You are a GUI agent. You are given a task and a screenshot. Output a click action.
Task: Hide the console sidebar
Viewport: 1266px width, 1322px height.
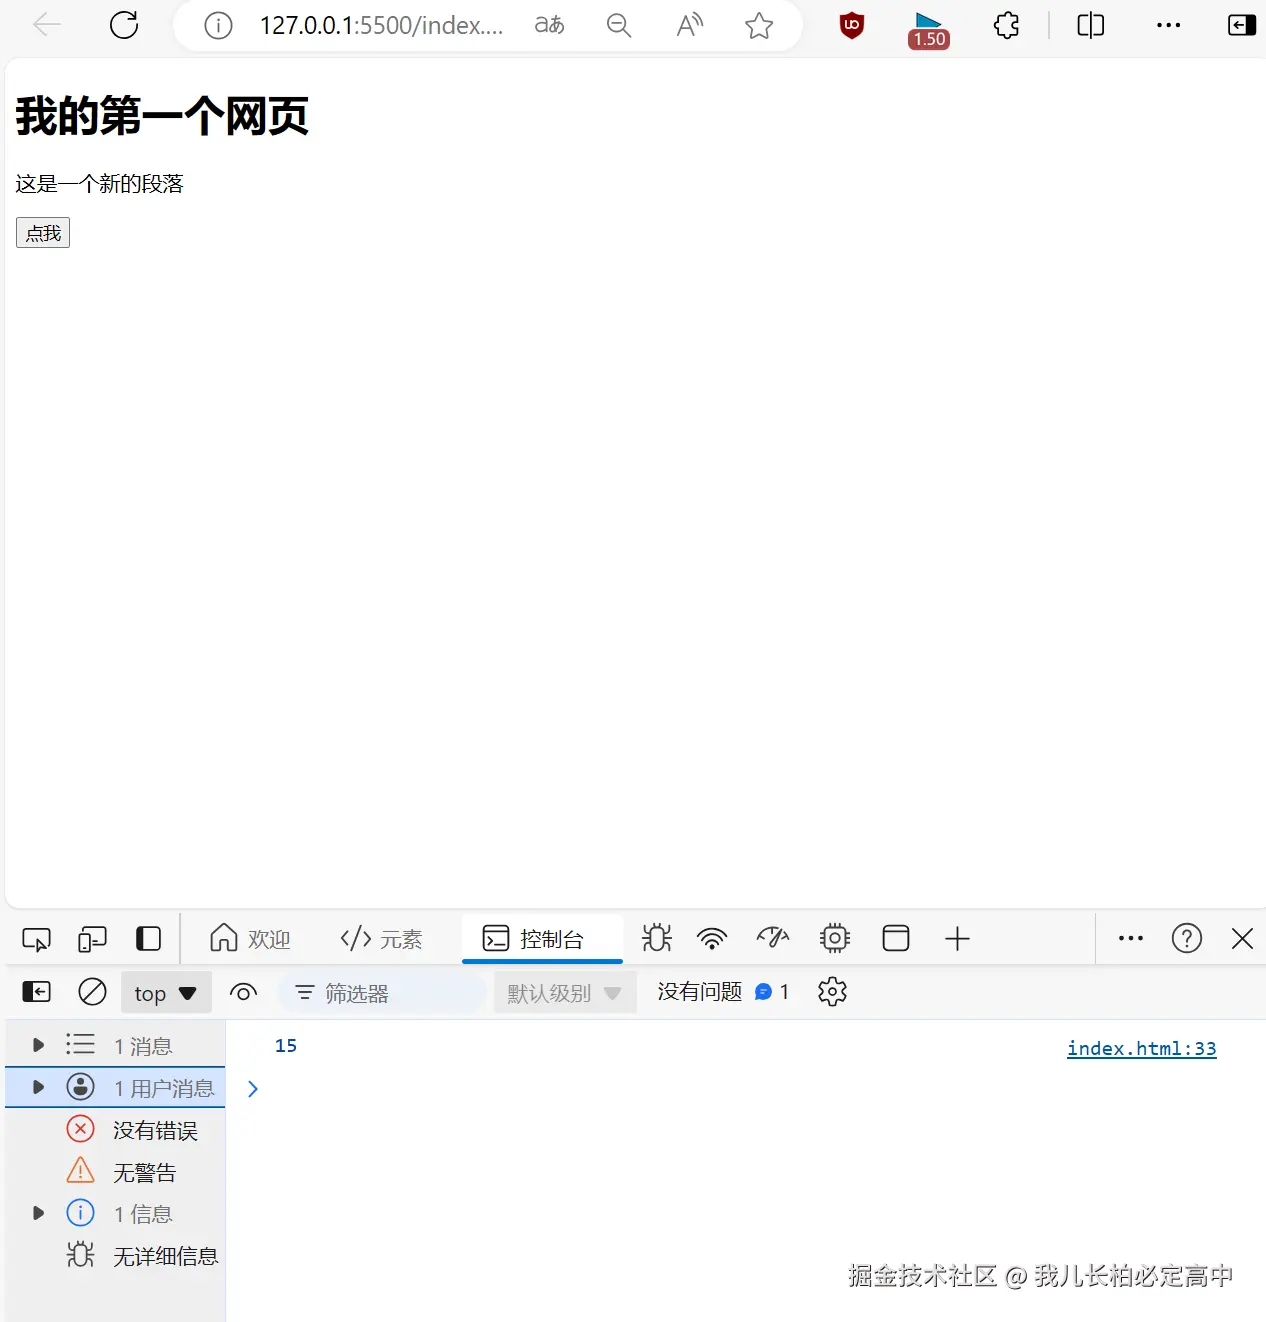tap(36, 992)
